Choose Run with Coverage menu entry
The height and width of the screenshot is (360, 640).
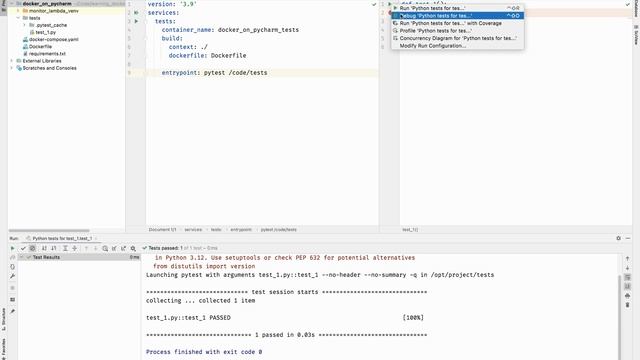point(458,23)
